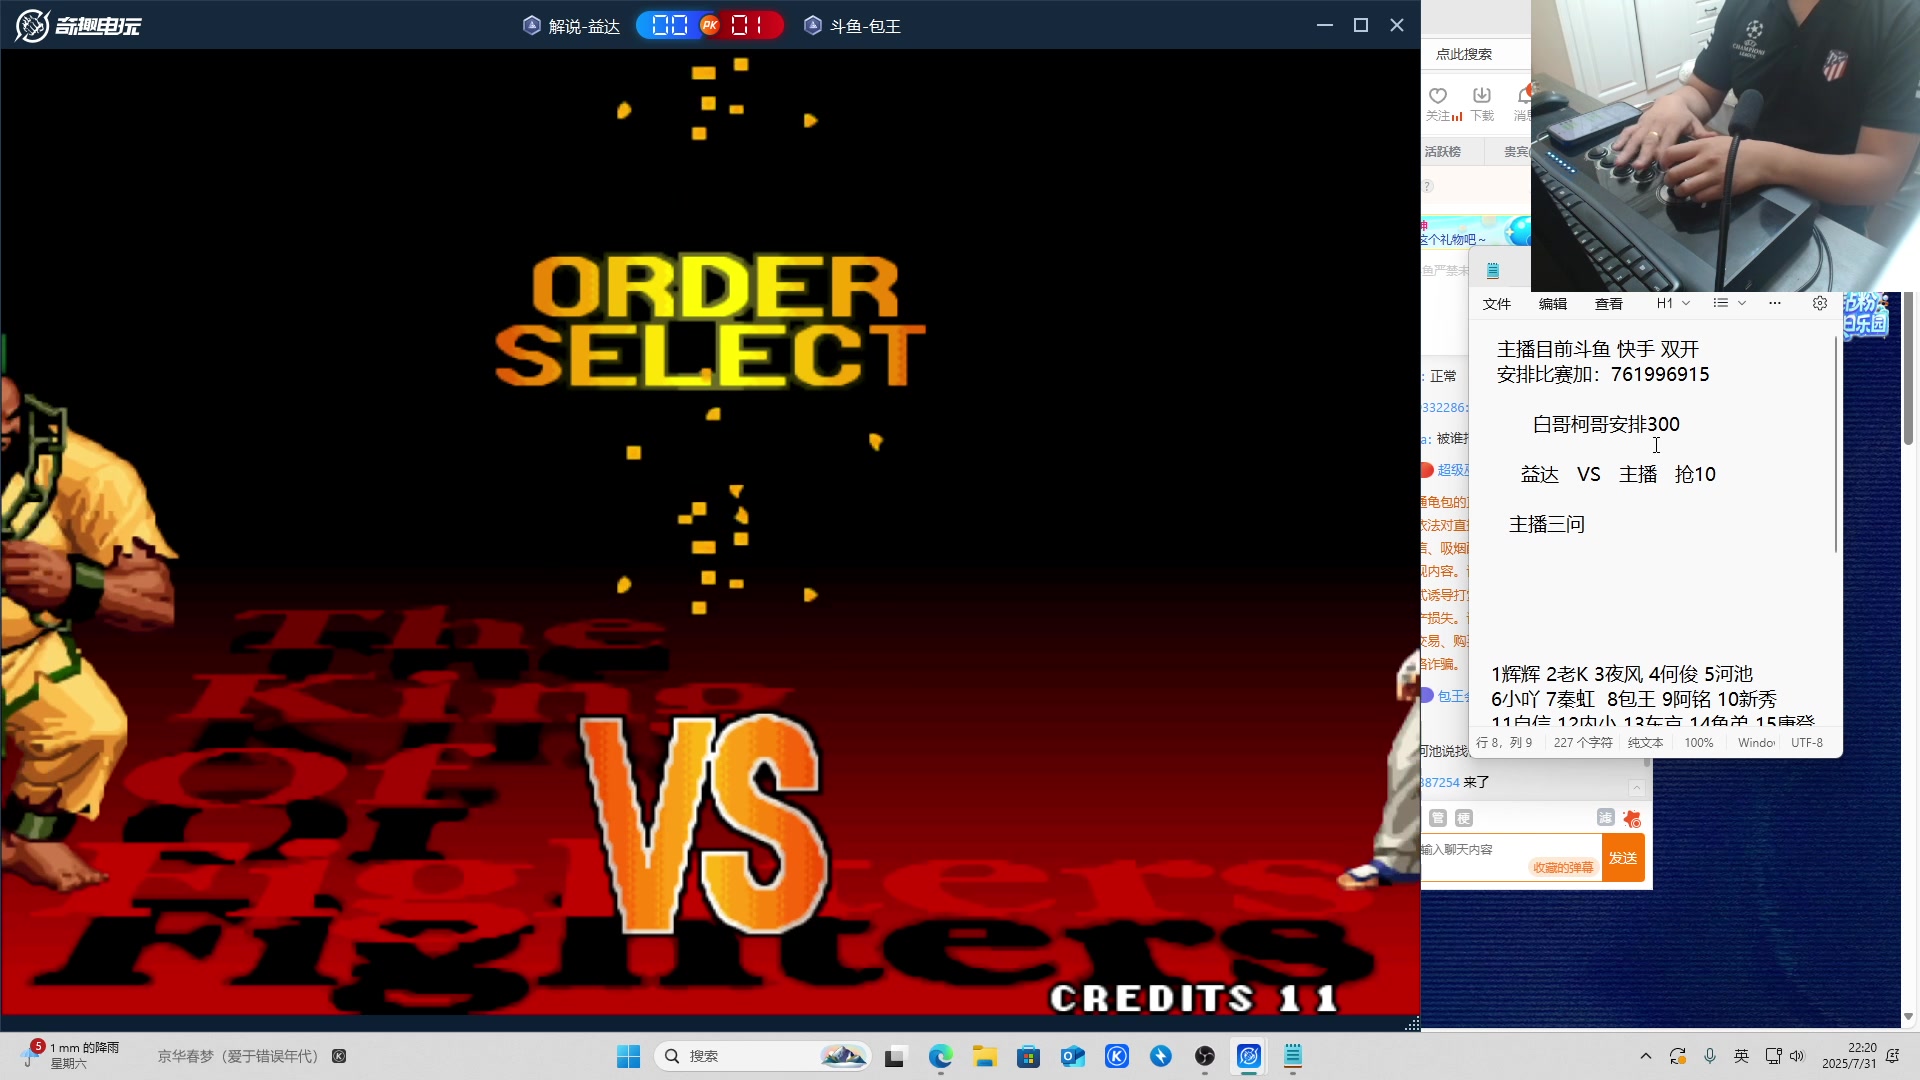Image resolution: width=1920 pixels, height=1080 pixels.
Task: Expand the list style dropdown in Notepad
Action: pos(1729,303)
